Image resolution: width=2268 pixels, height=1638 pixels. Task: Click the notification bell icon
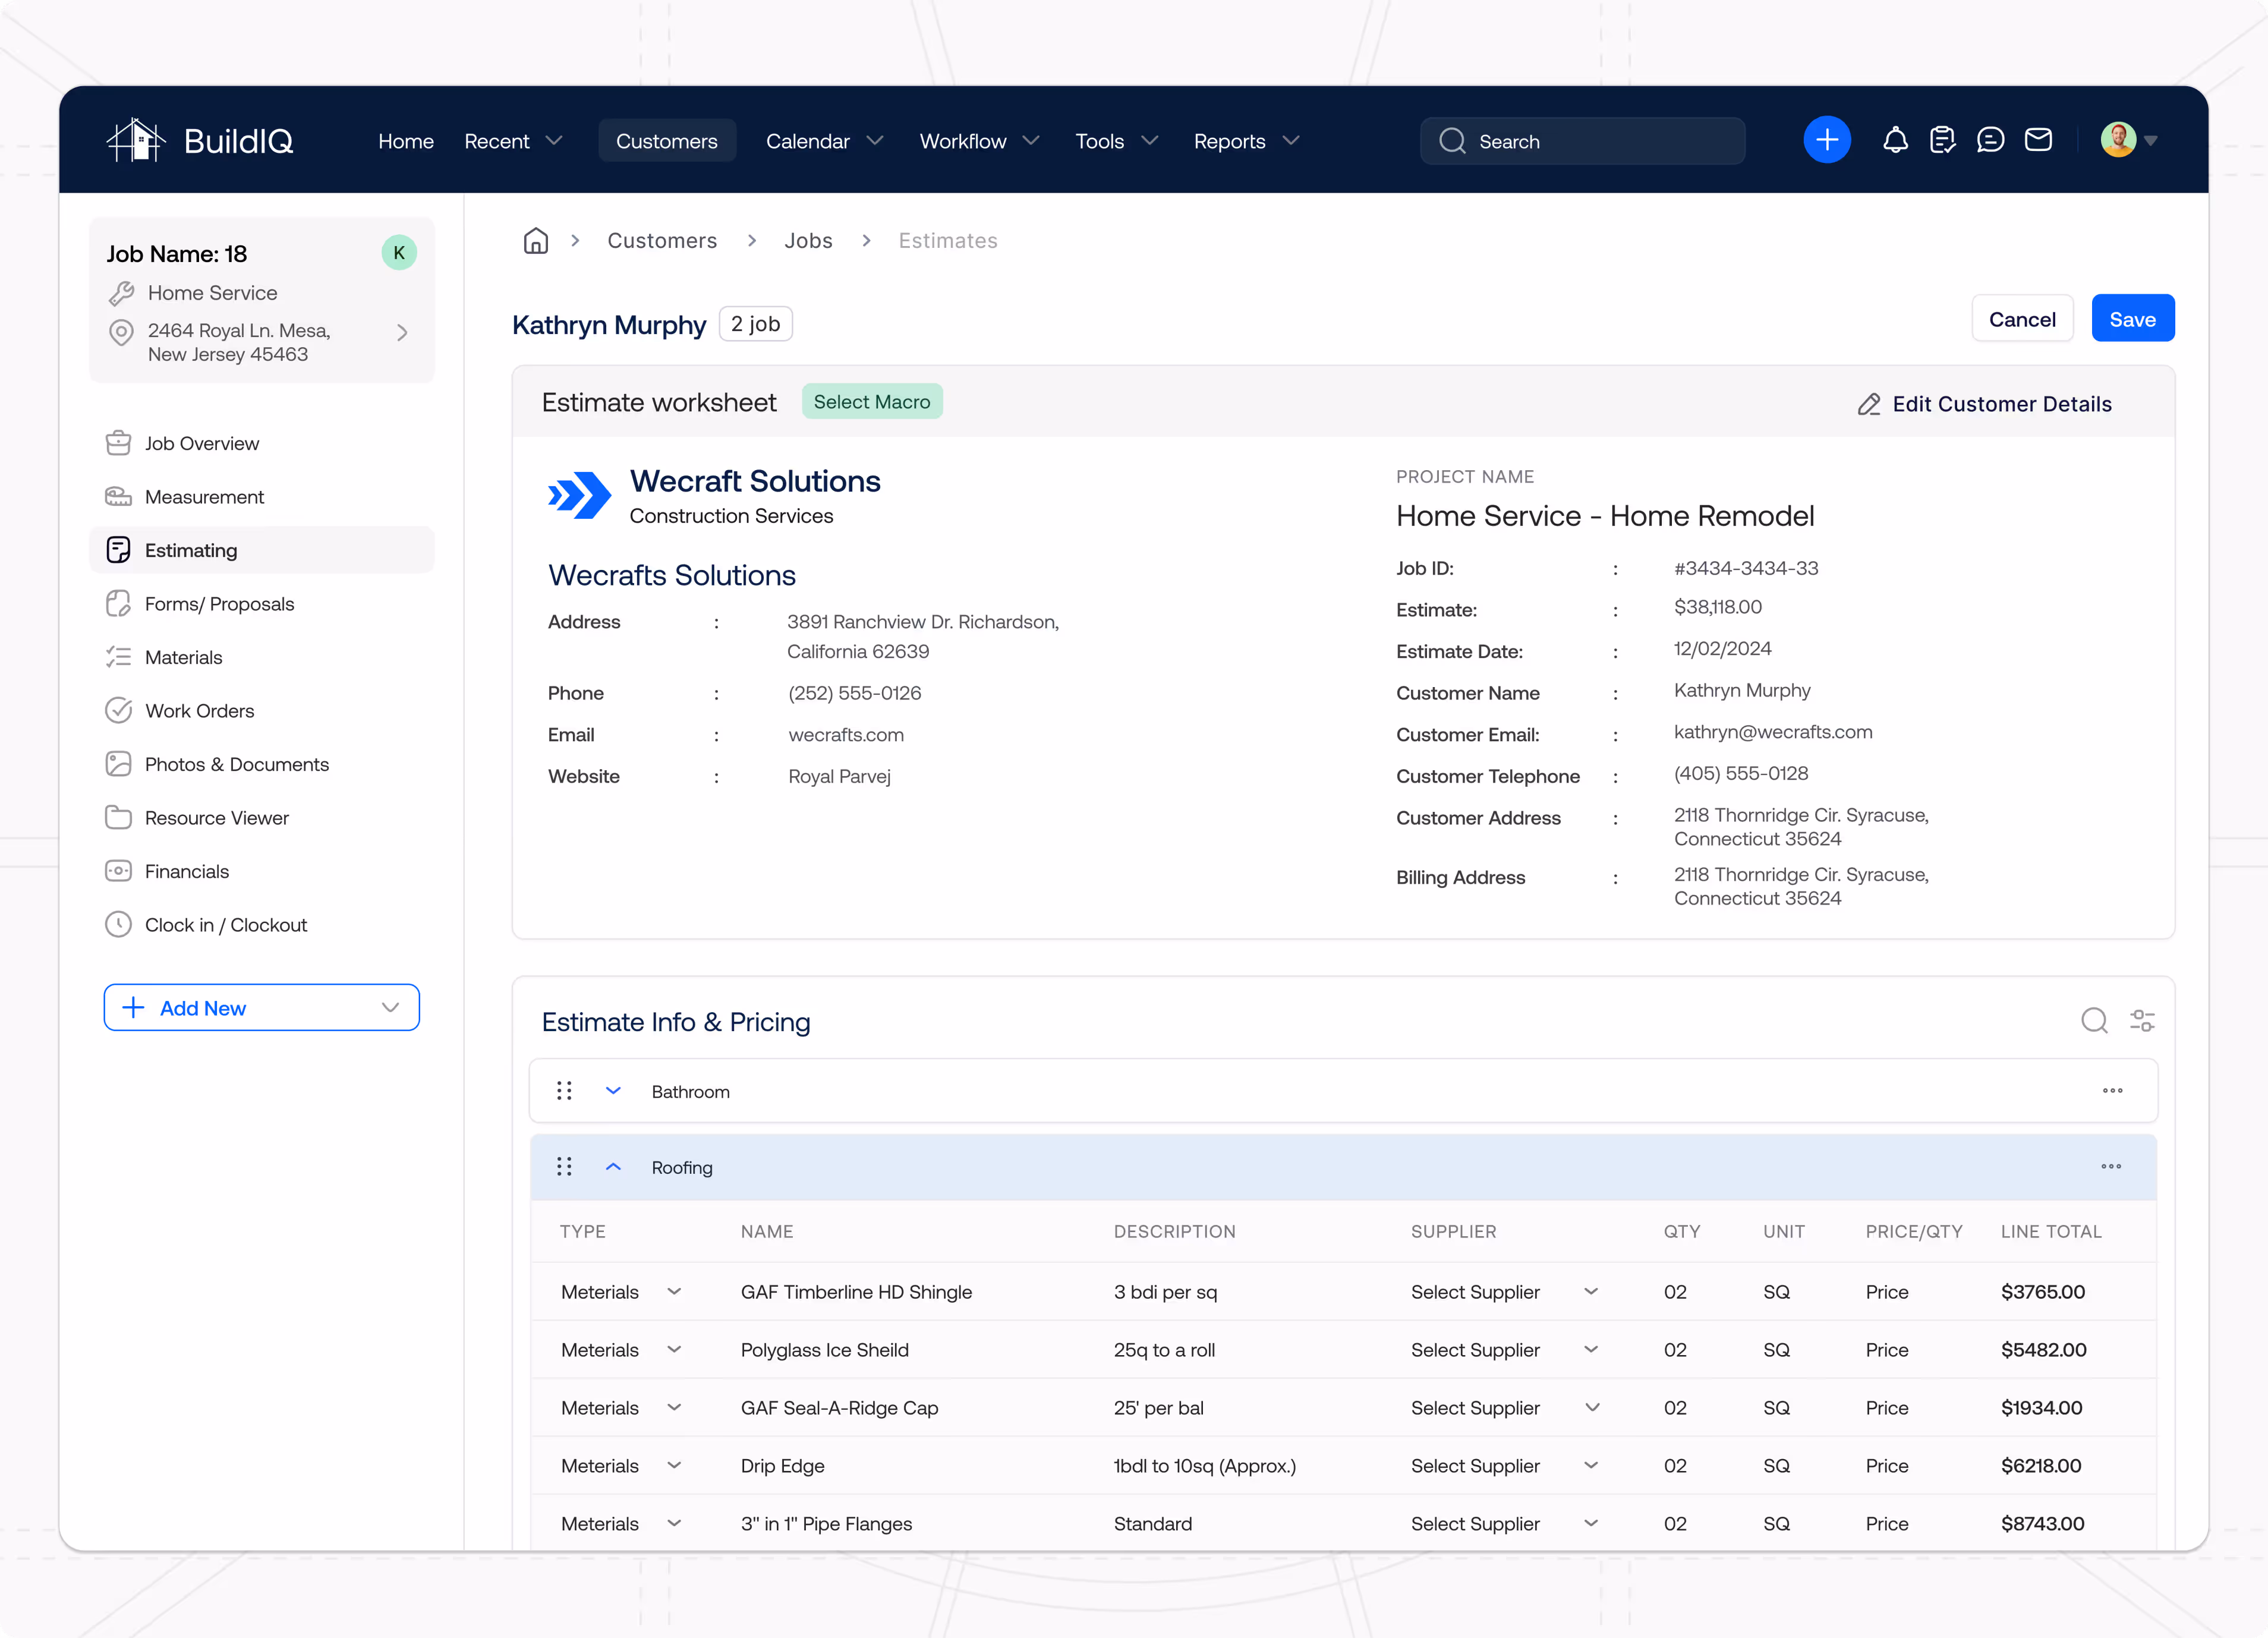(x=1895, y=140)
